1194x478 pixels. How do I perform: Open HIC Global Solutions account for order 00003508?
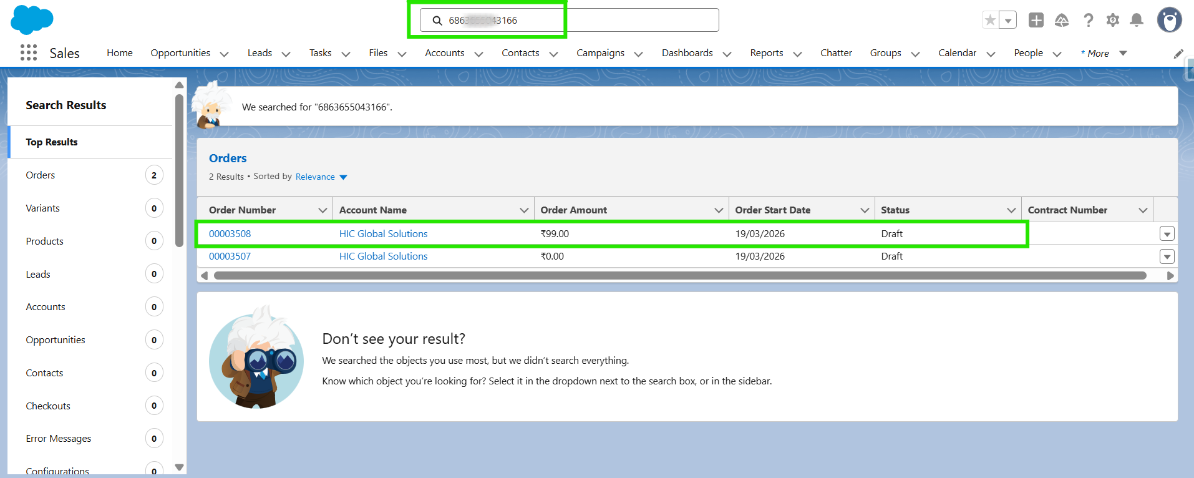tap(383, 234)
